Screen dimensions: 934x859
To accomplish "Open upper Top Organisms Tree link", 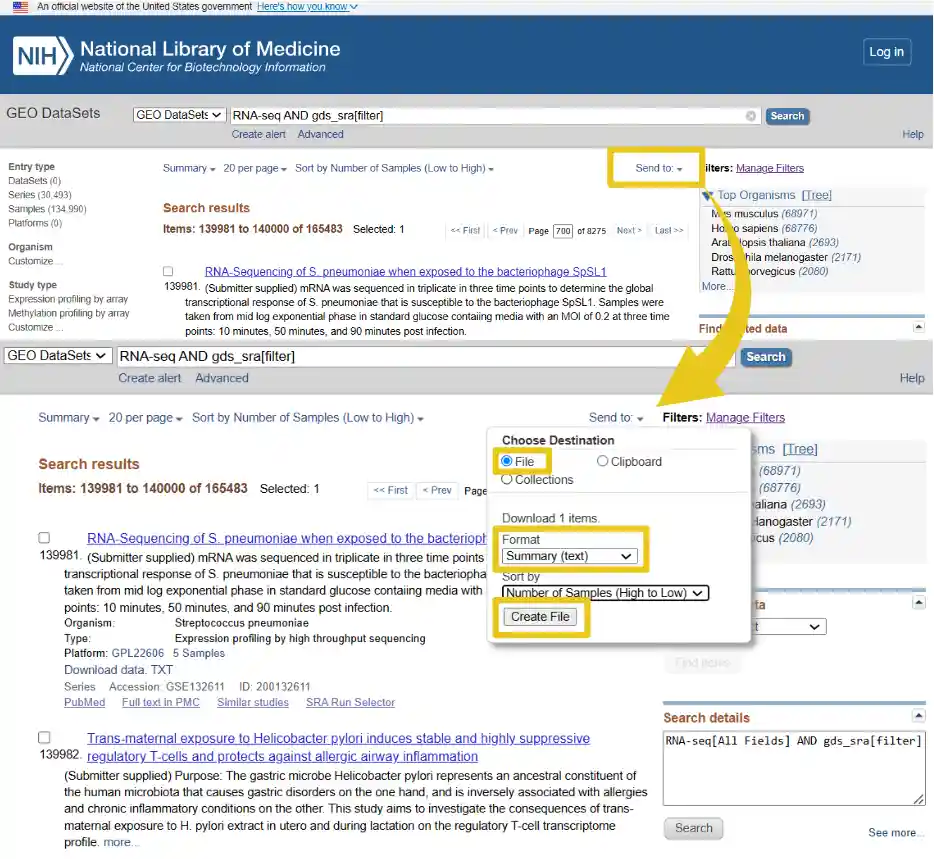I will (817, 195).
